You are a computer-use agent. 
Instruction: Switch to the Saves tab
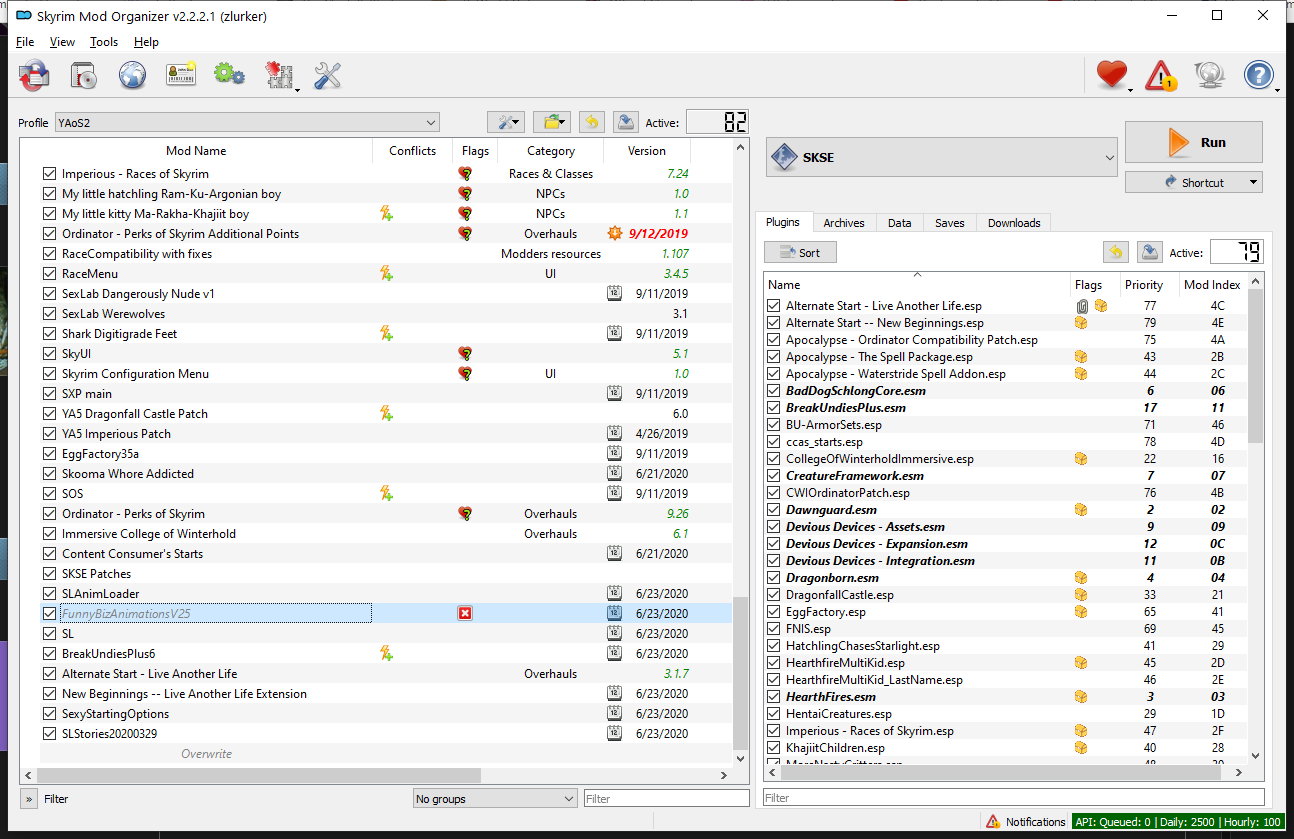tap(949, 223)
